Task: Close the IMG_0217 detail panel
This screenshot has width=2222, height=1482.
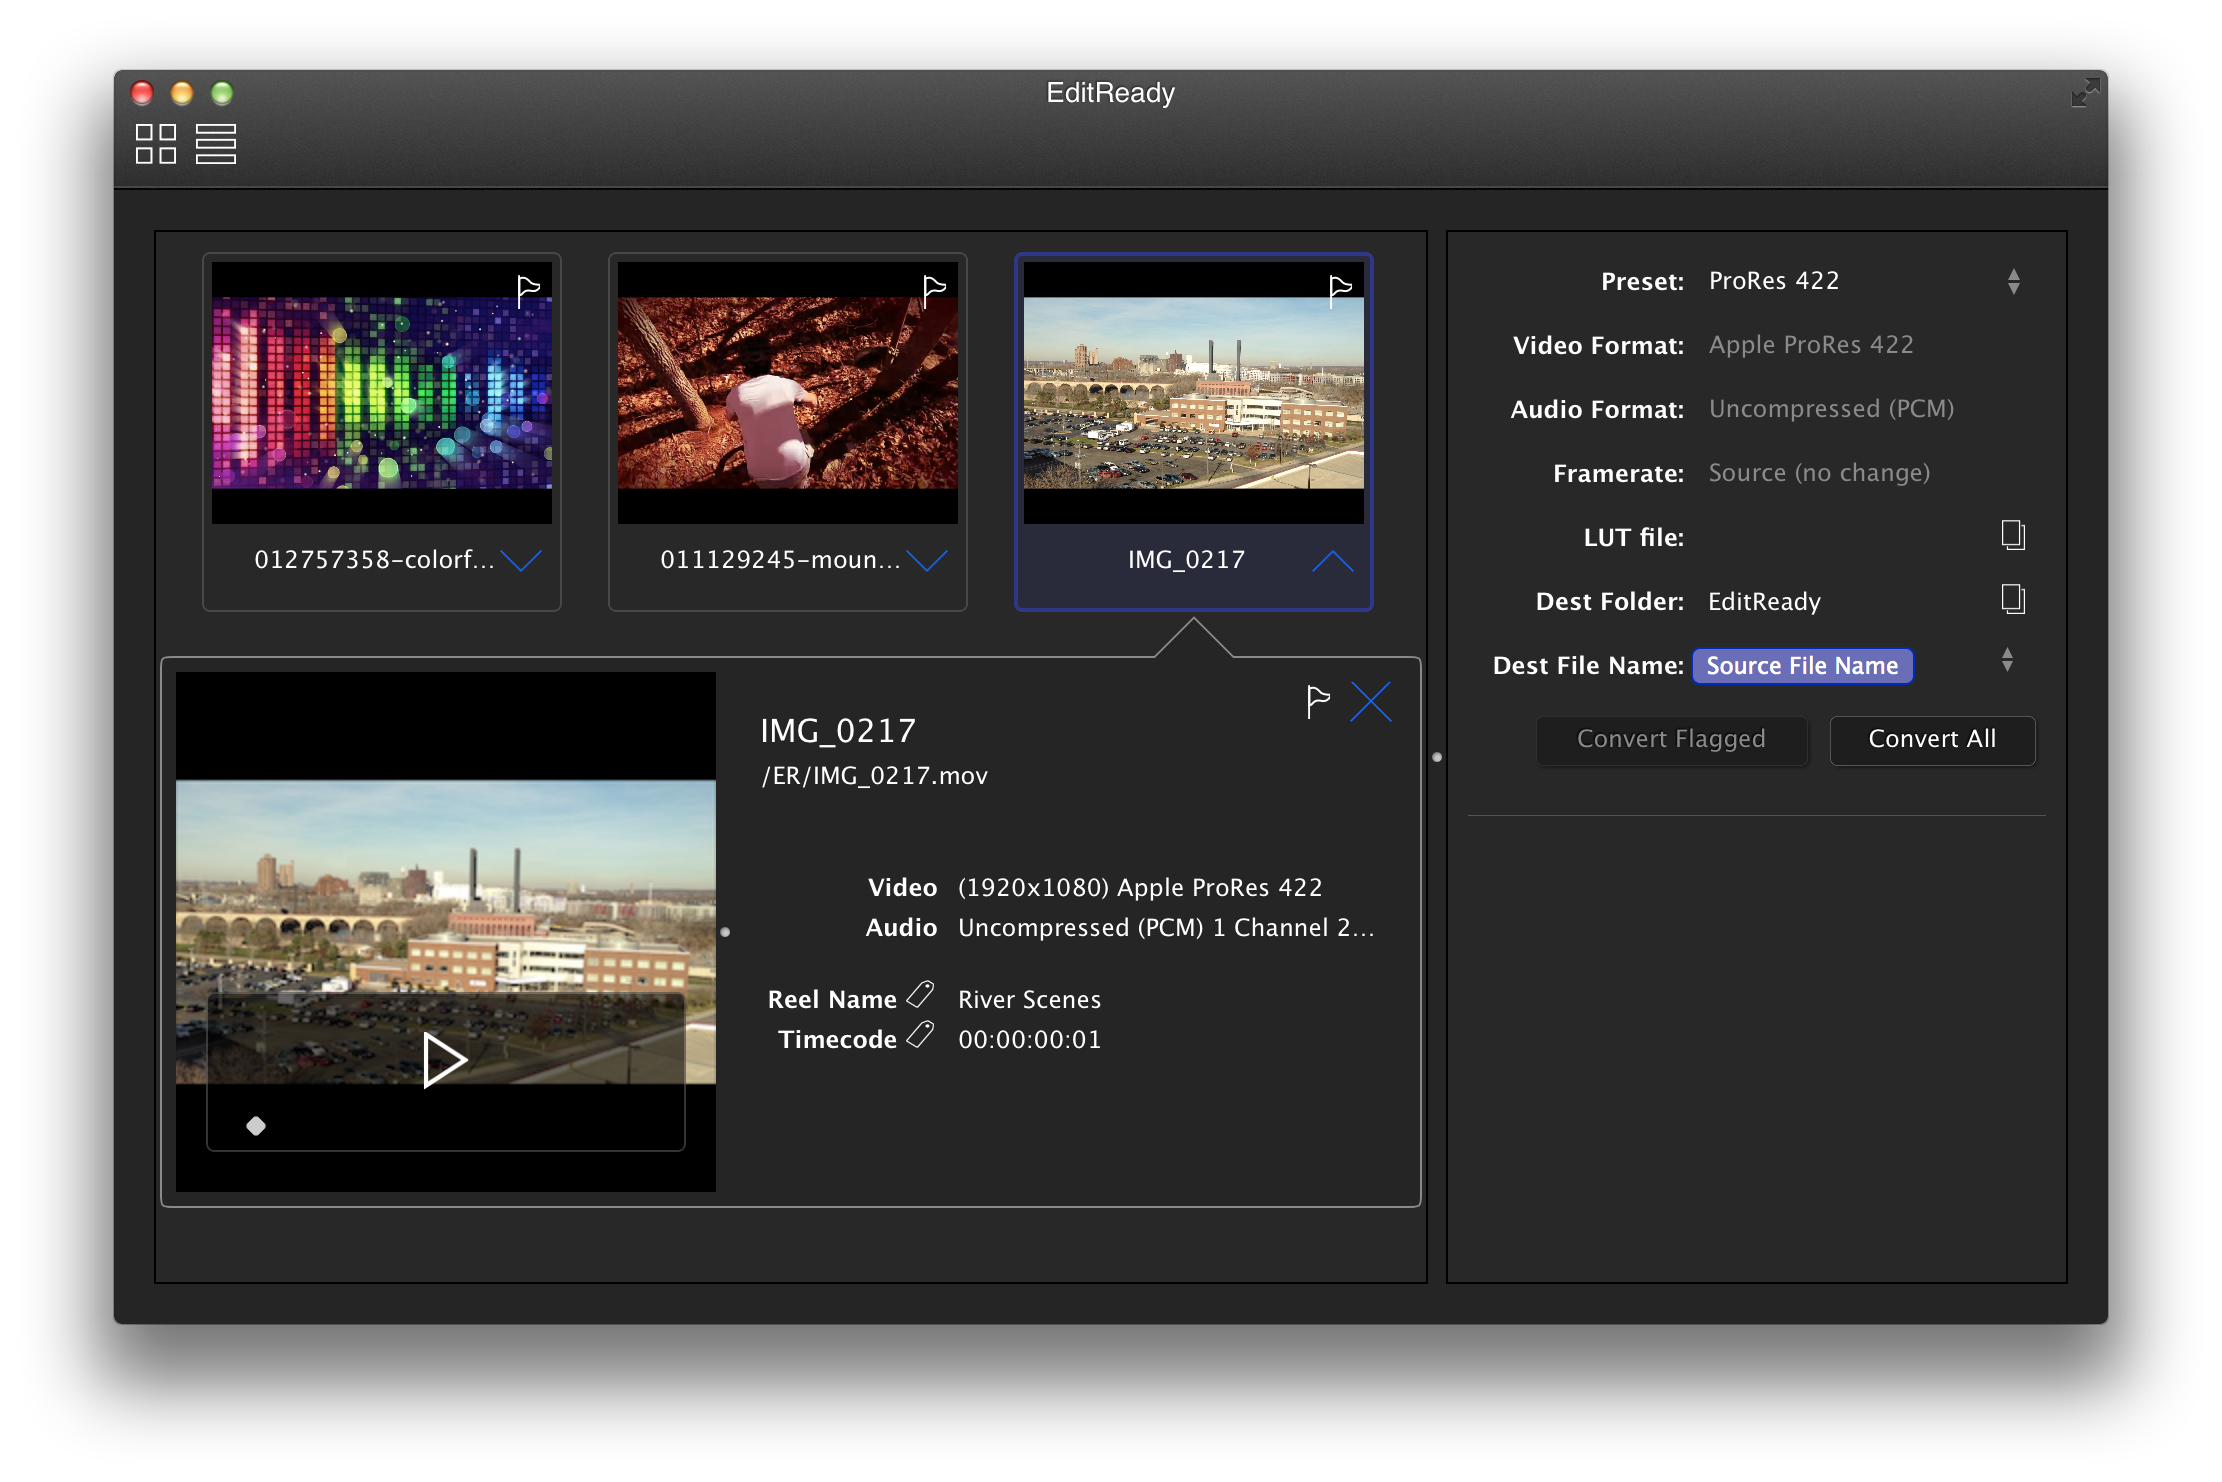Action: click(1370, 702)
